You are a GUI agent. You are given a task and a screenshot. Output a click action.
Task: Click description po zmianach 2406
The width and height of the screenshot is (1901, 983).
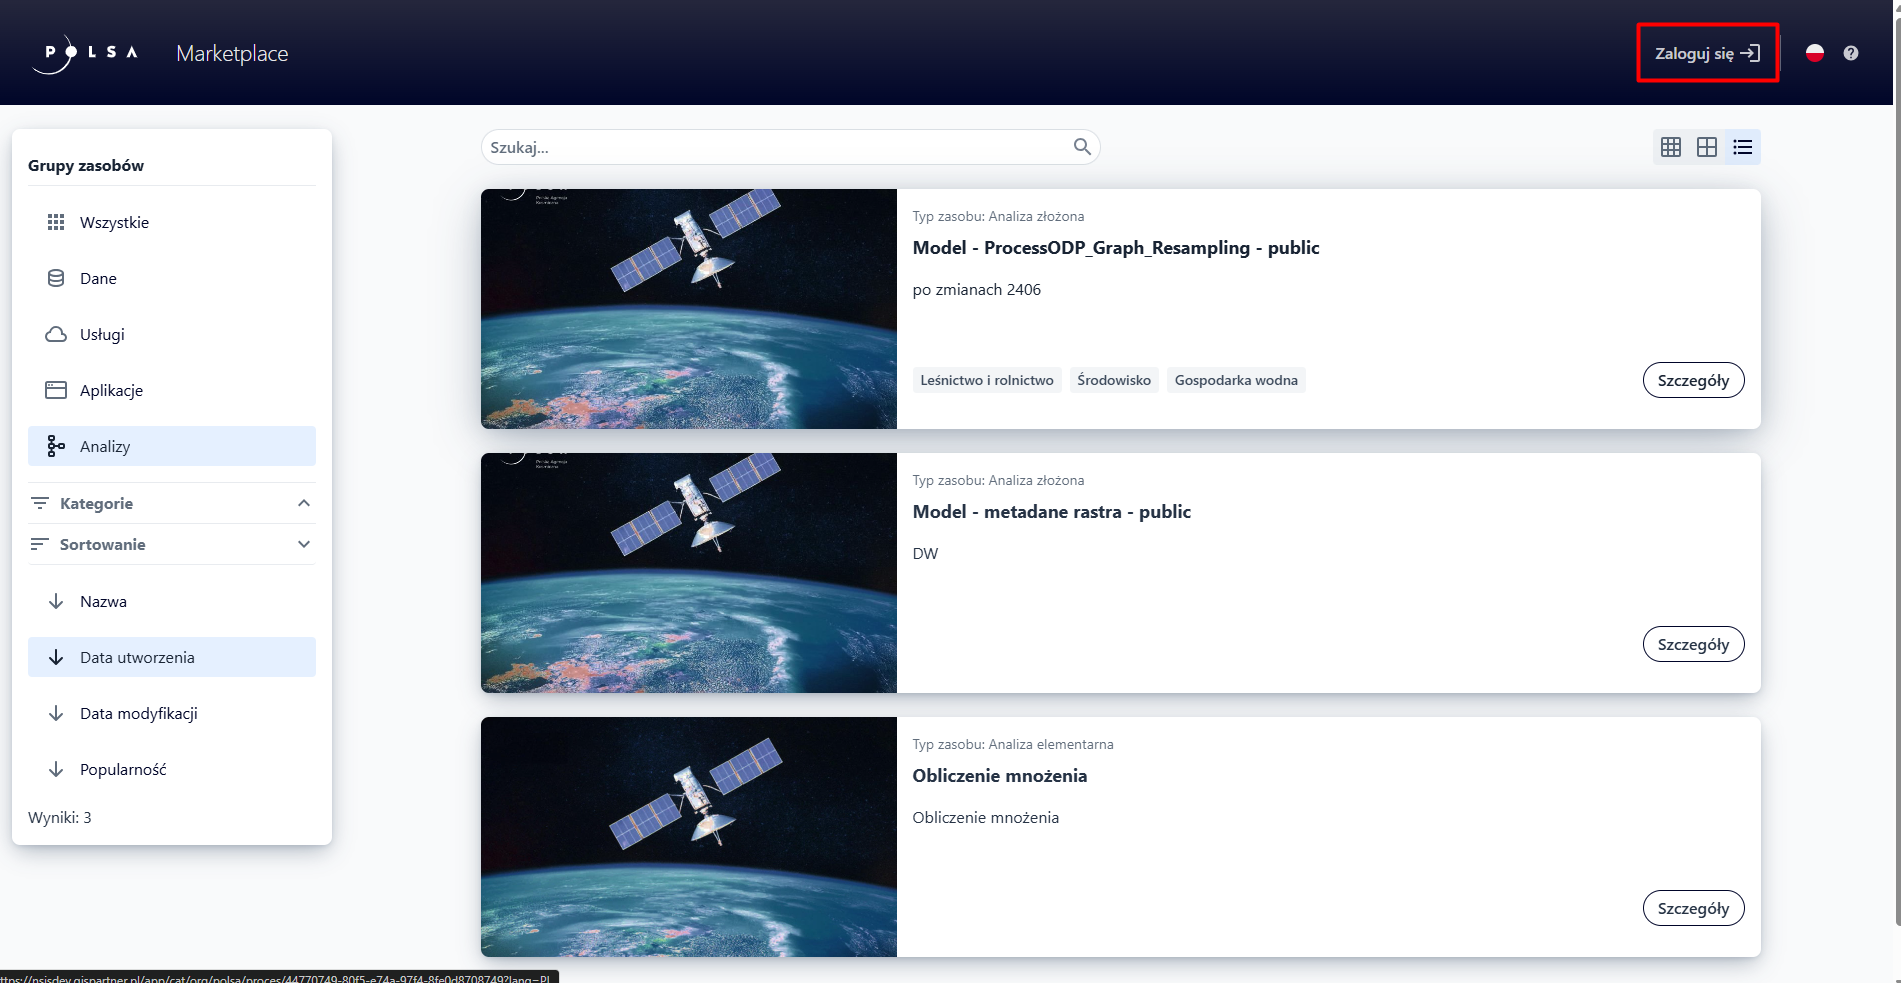977,289
